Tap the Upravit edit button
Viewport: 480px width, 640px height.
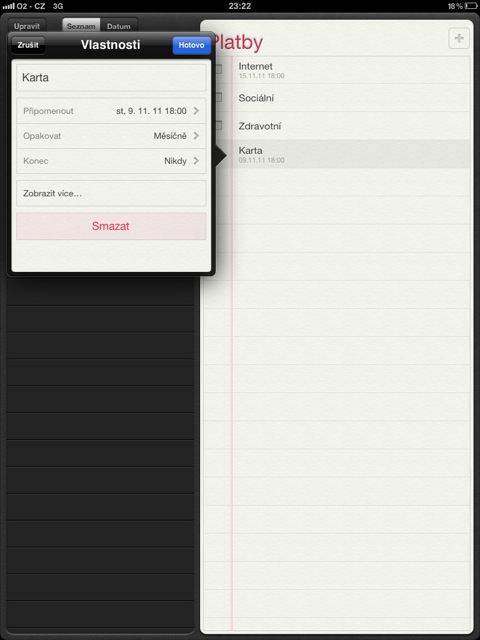pos(27,26)
